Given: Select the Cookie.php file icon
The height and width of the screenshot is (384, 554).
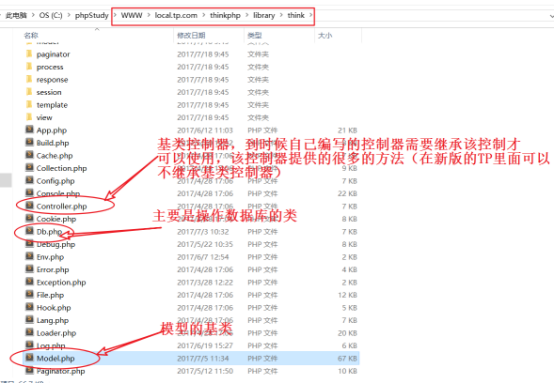Looking at the screenshot, I should [30, 219].
